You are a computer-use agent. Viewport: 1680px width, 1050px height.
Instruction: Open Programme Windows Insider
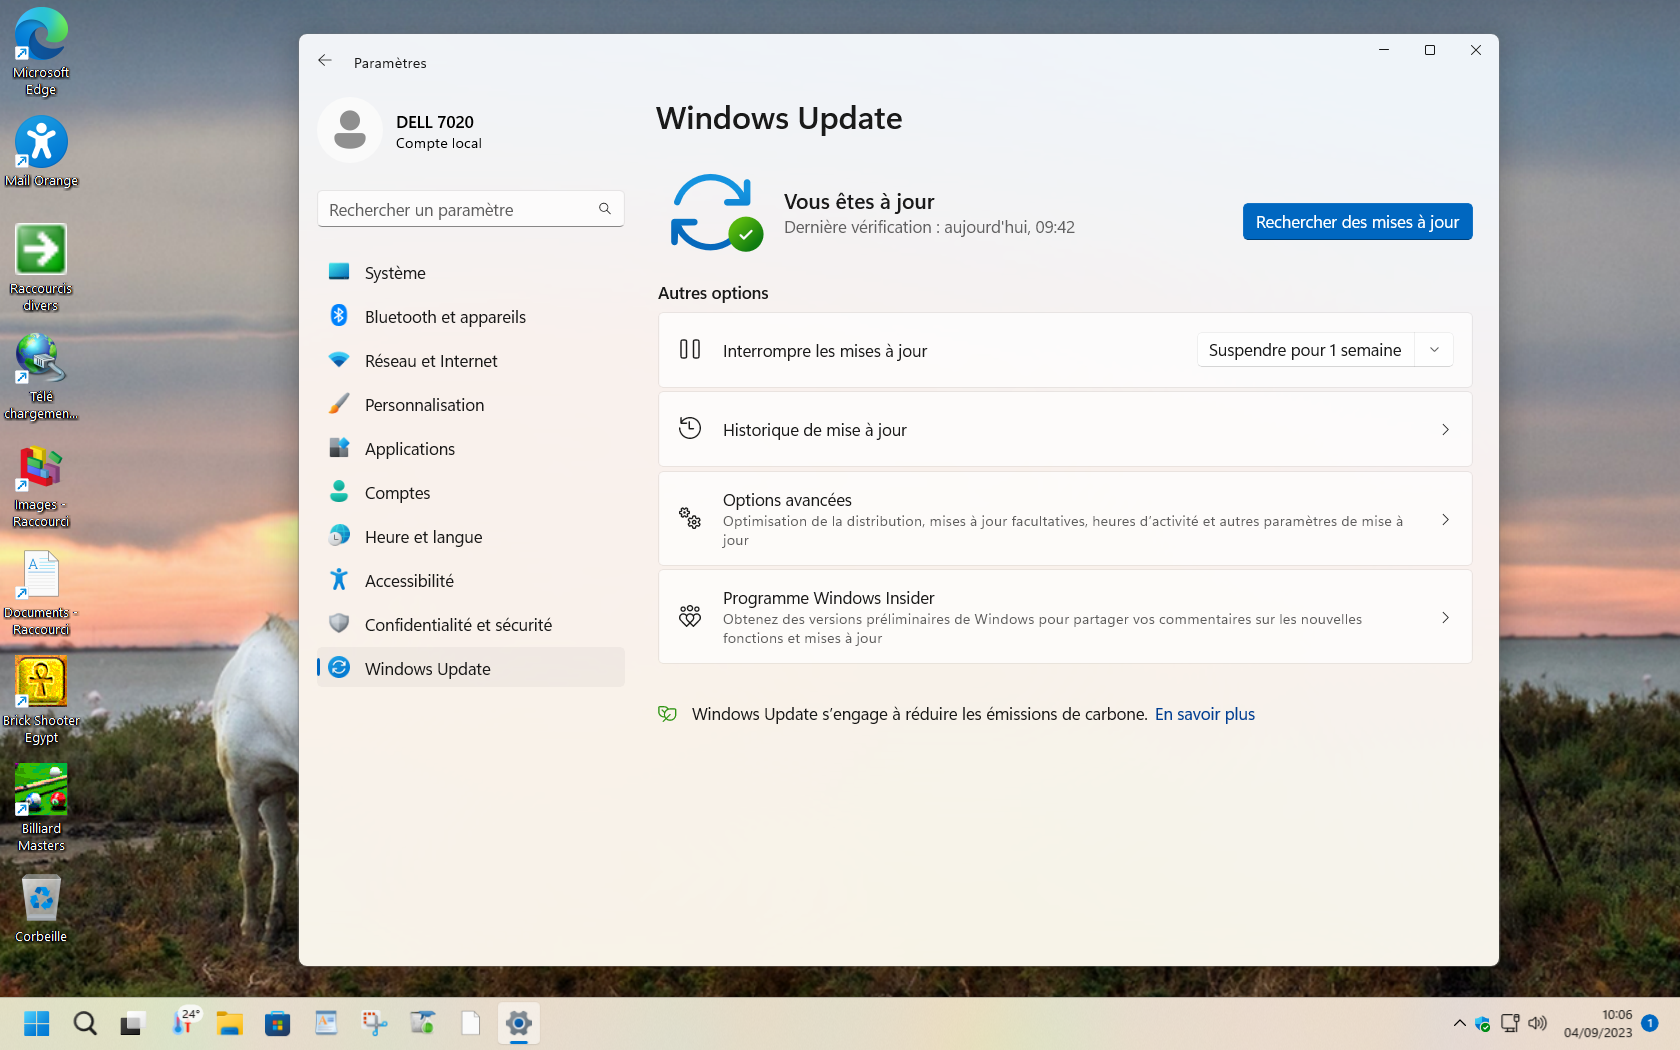tap(1065, 617)
